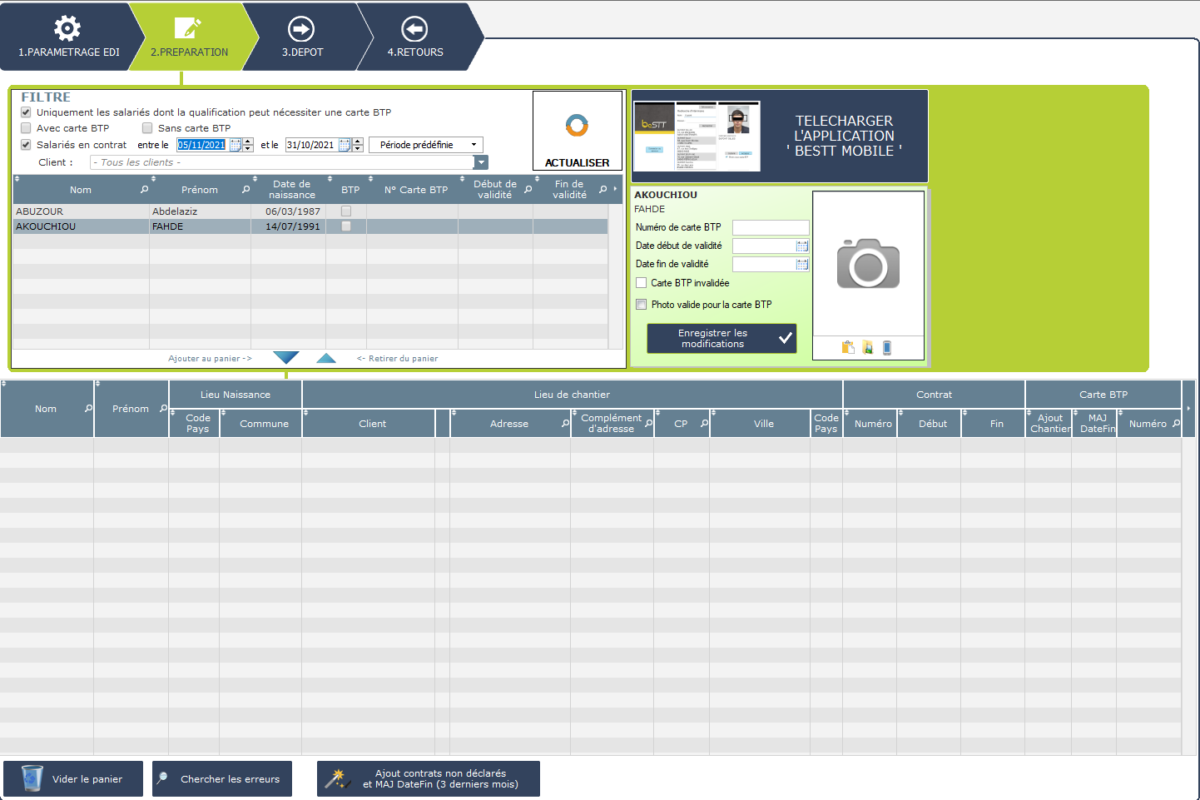Click the Numéro de carte BTP field
The height and width of the screenshot is (800, 1200).
point(770,228)
